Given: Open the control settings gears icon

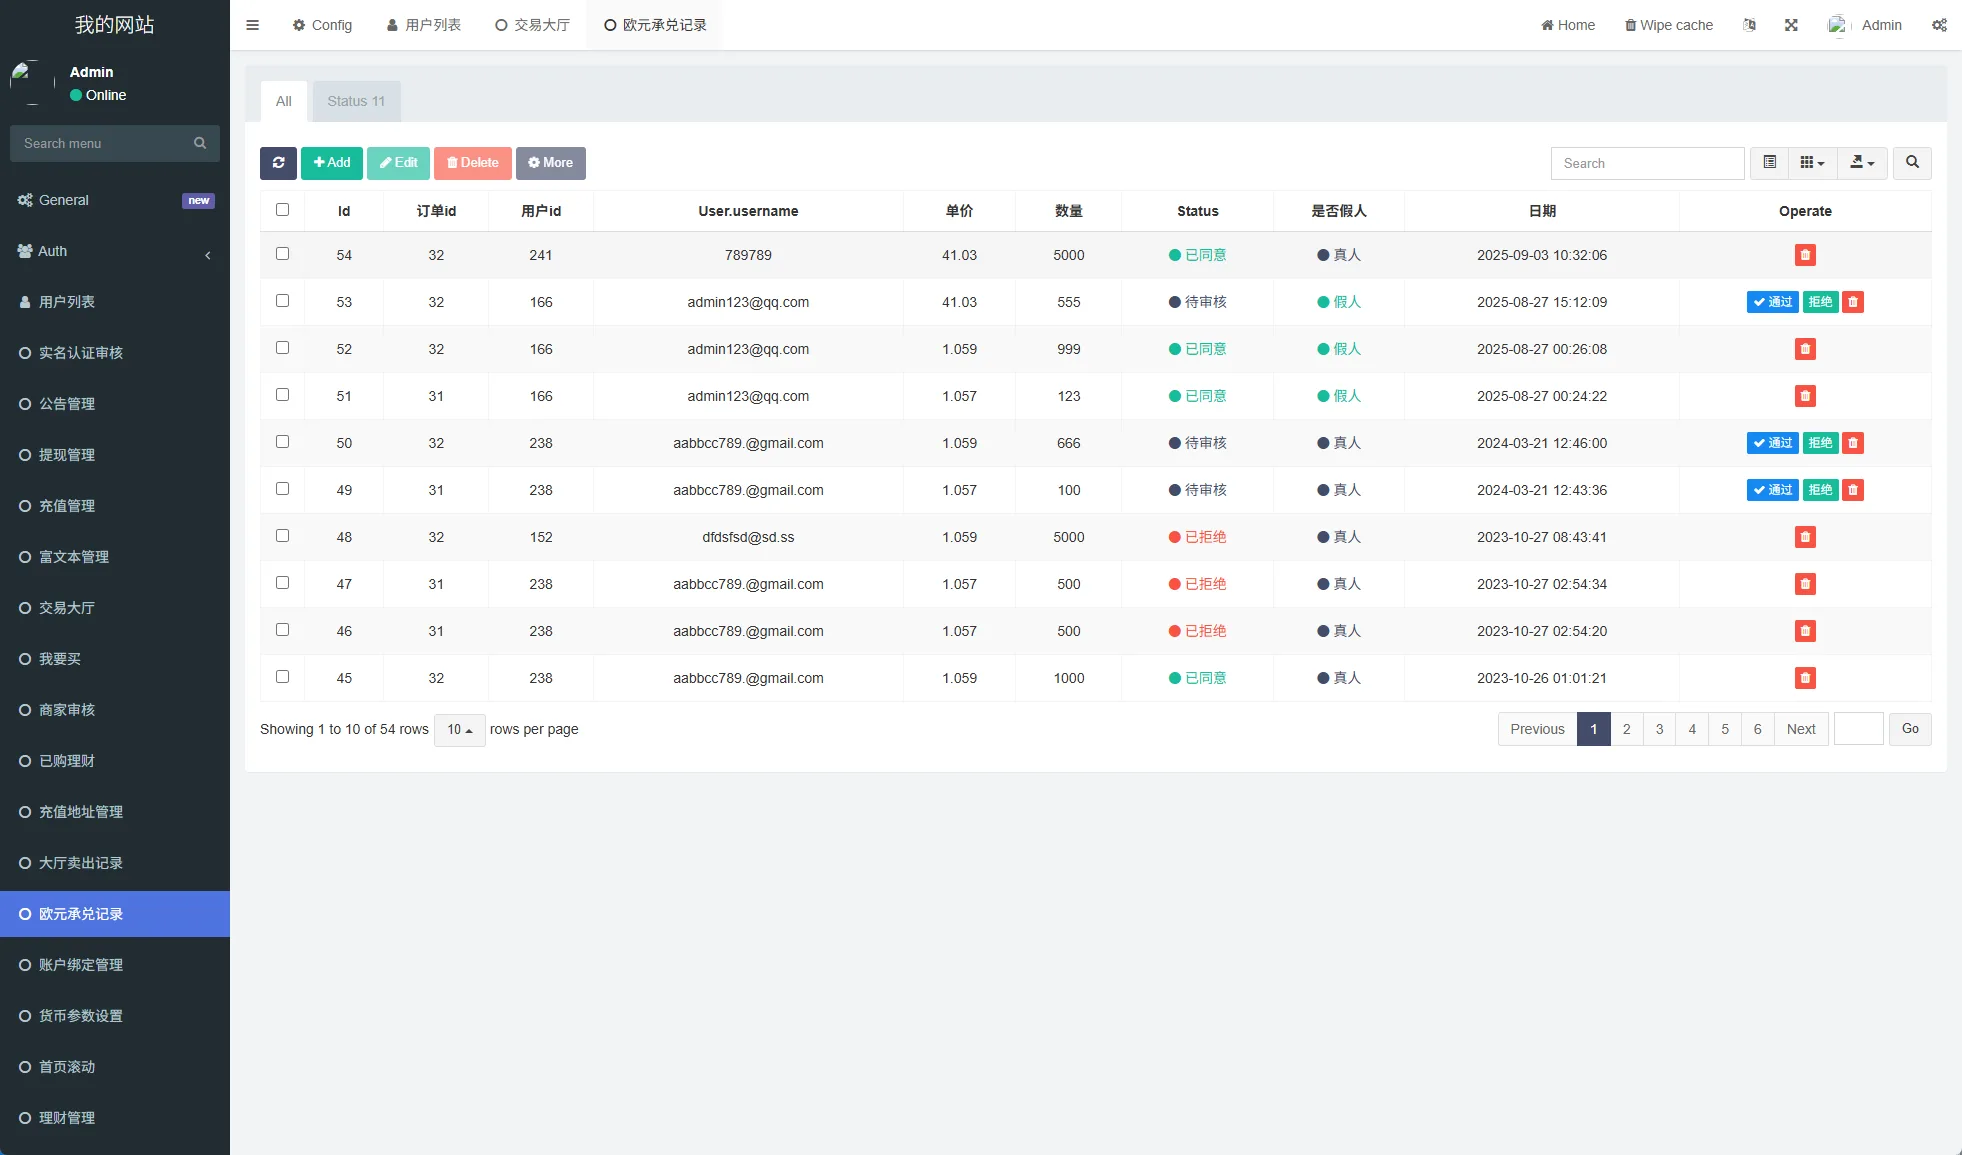Looking at the screenshot, I should pos(1939,25).
